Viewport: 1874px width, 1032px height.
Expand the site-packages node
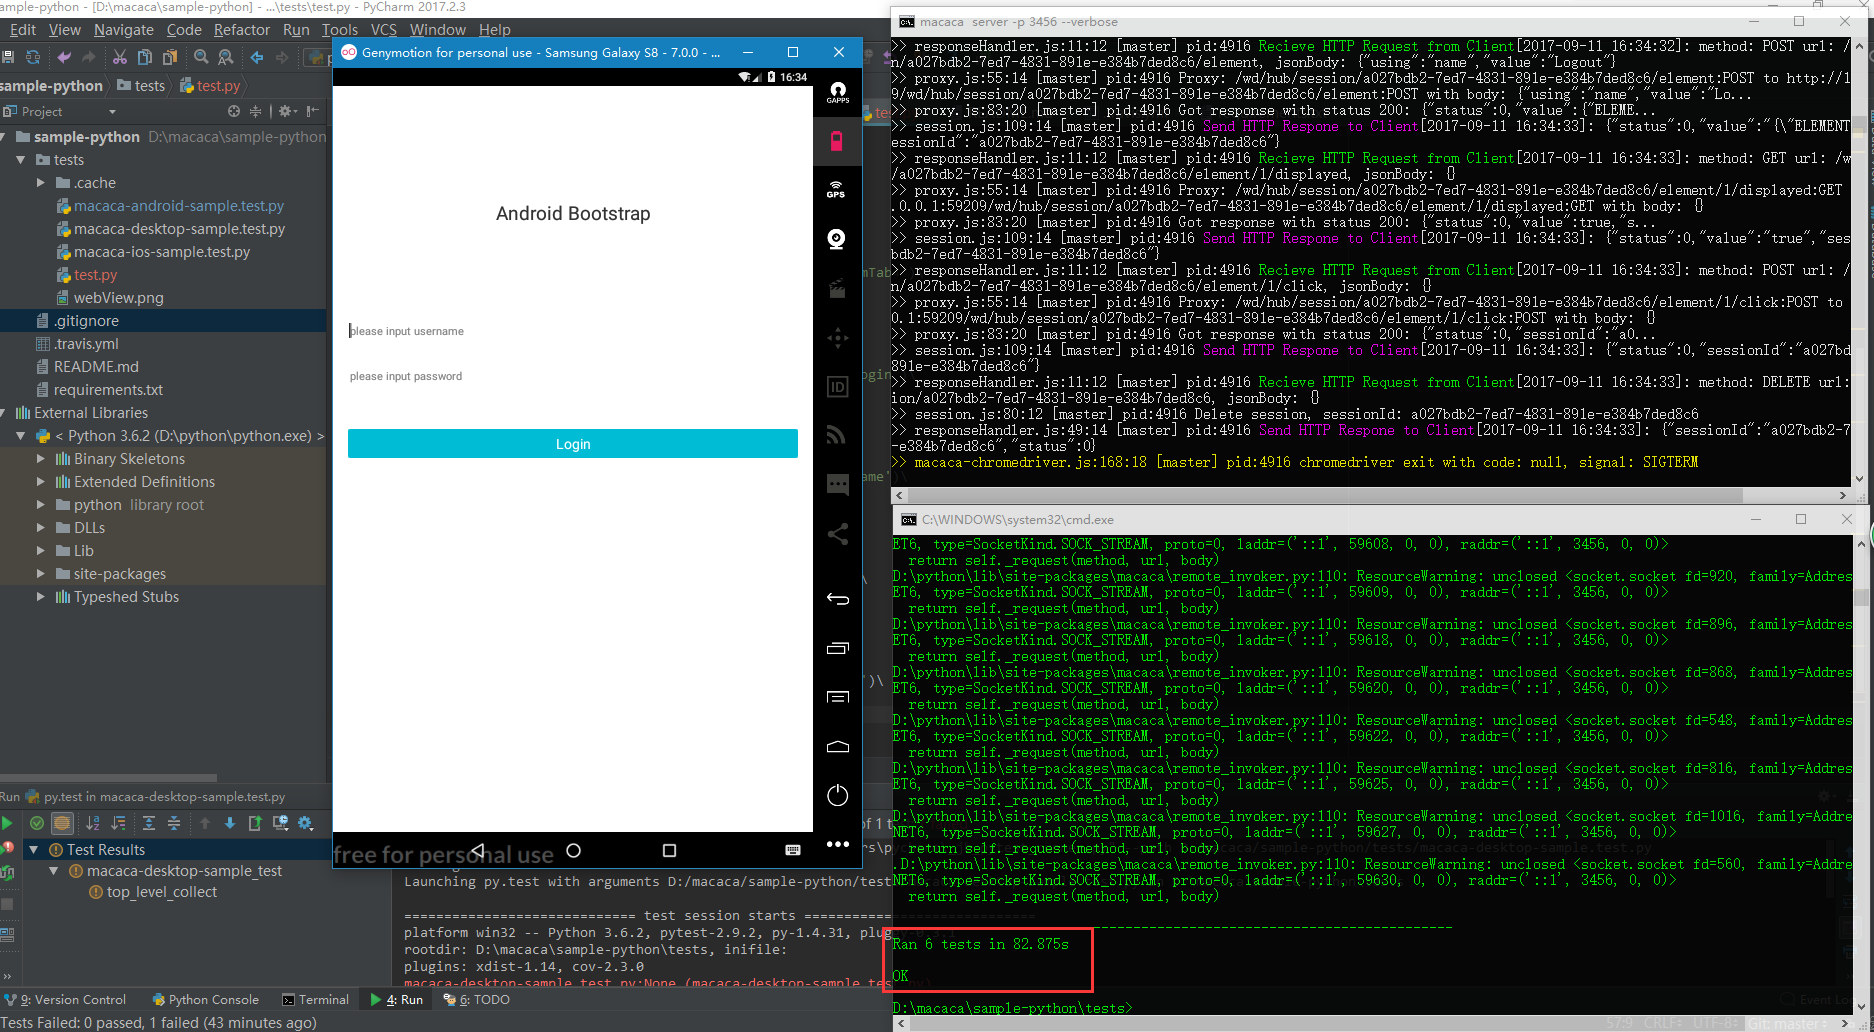(41, 574)
